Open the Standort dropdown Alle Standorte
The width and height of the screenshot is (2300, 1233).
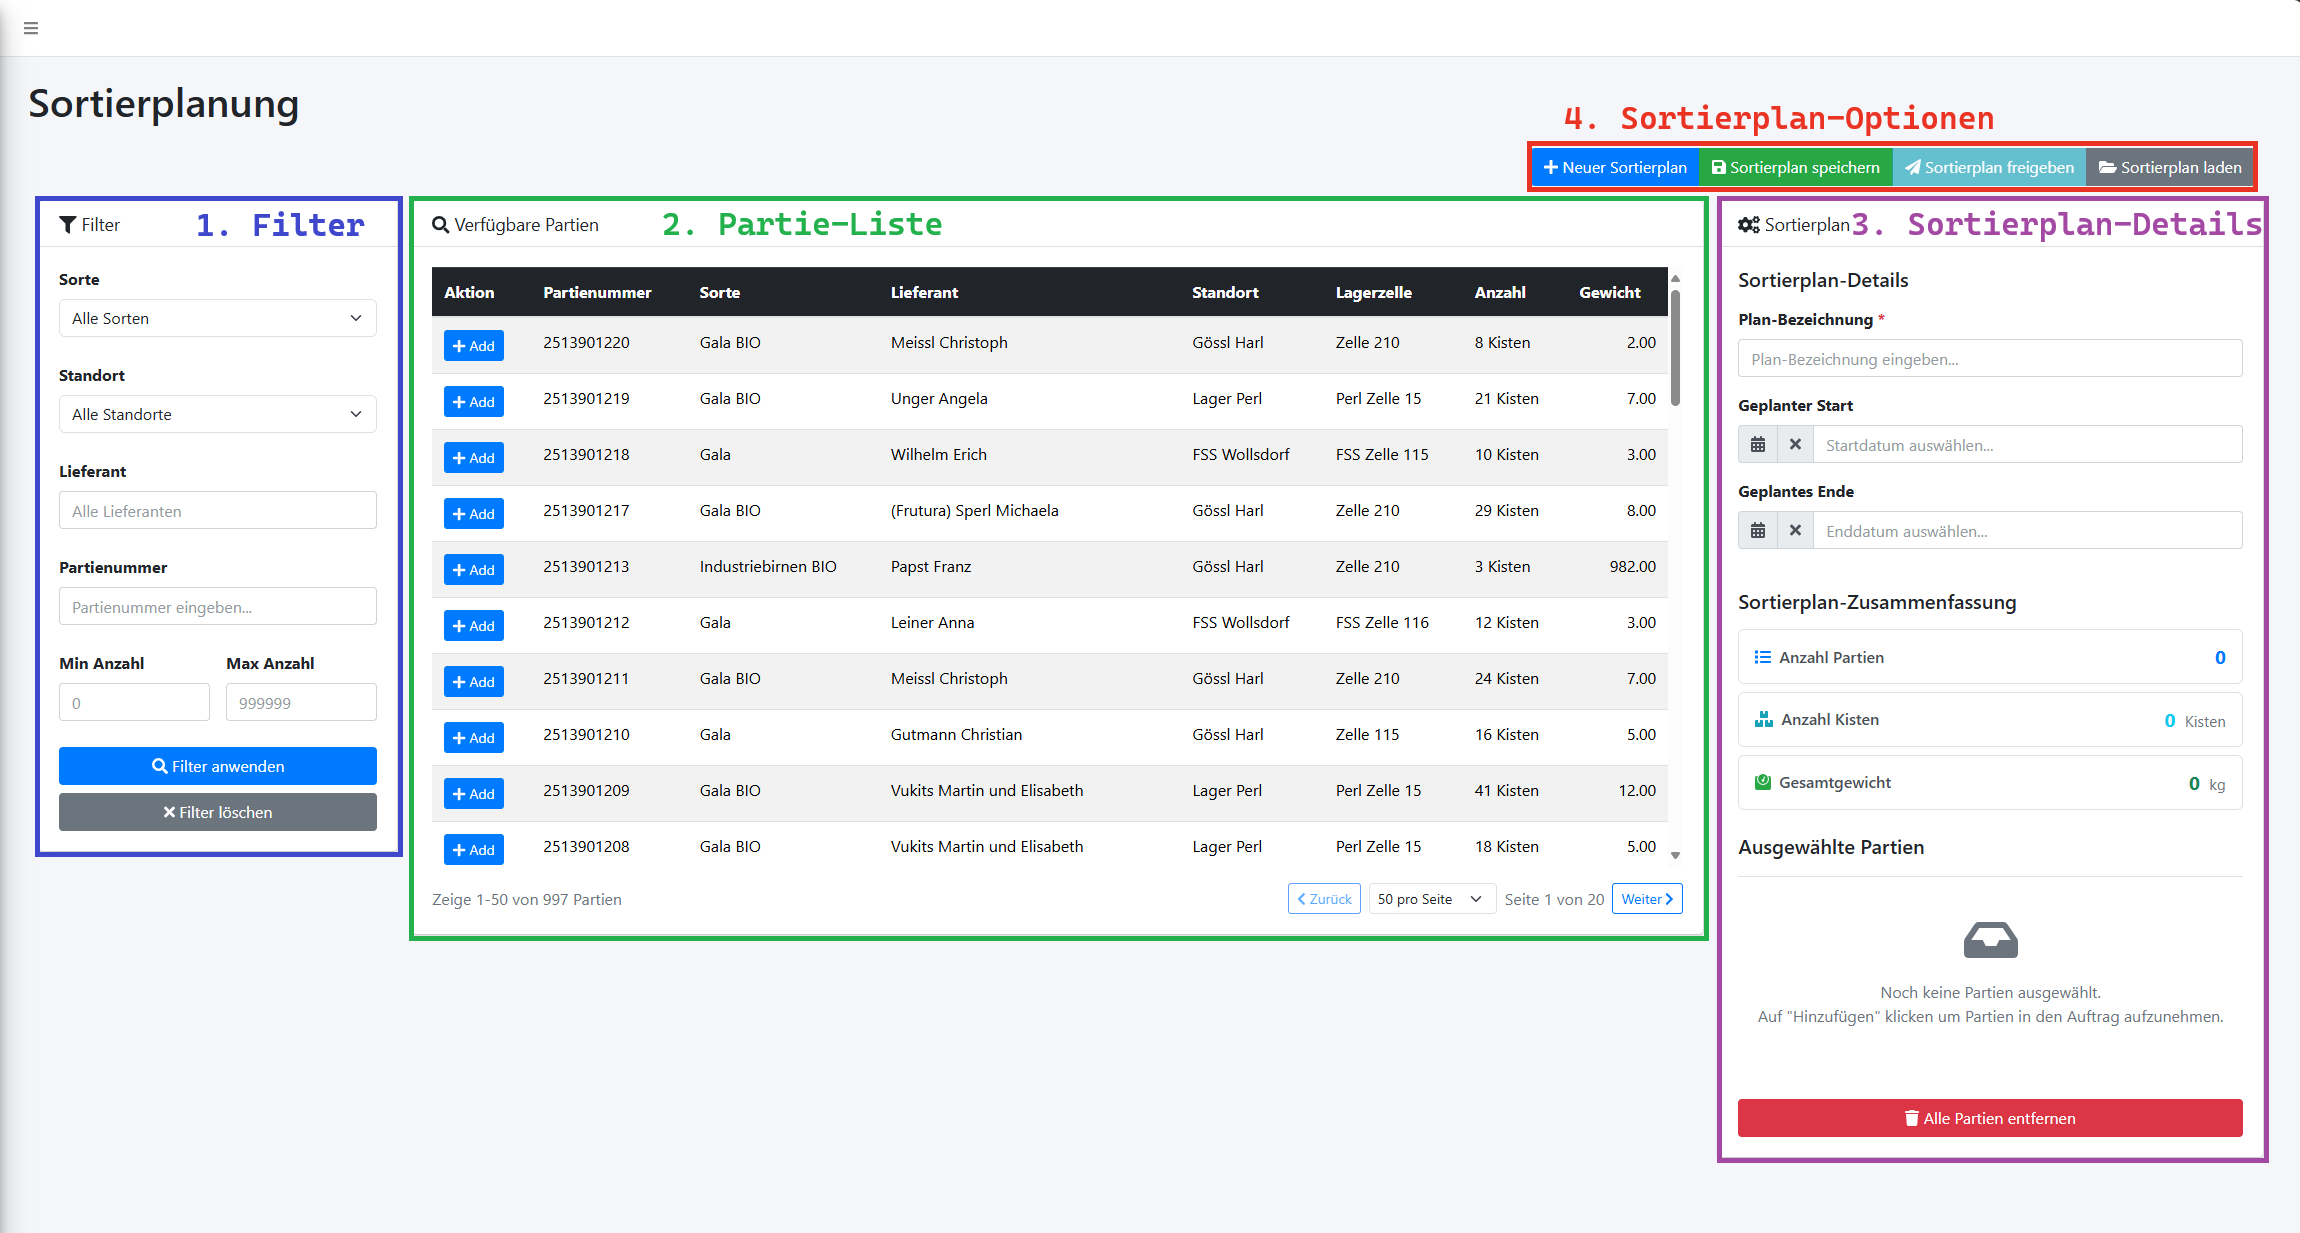click(x=217, y=415)
